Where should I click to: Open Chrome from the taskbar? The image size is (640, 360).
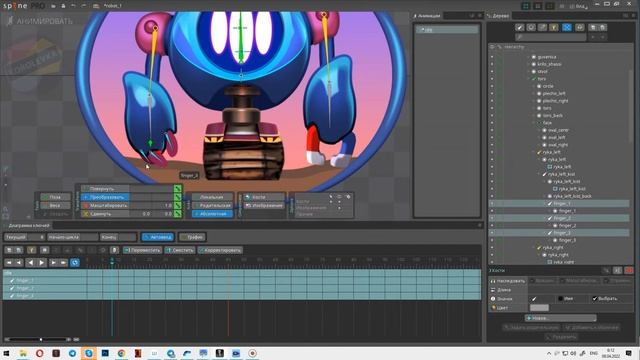pos(121,353)
